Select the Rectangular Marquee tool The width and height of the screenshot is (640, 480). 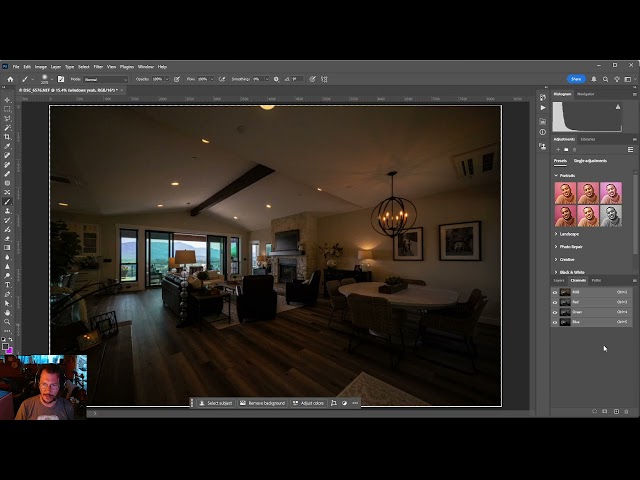pyautogui.click(x=7, y=109)
